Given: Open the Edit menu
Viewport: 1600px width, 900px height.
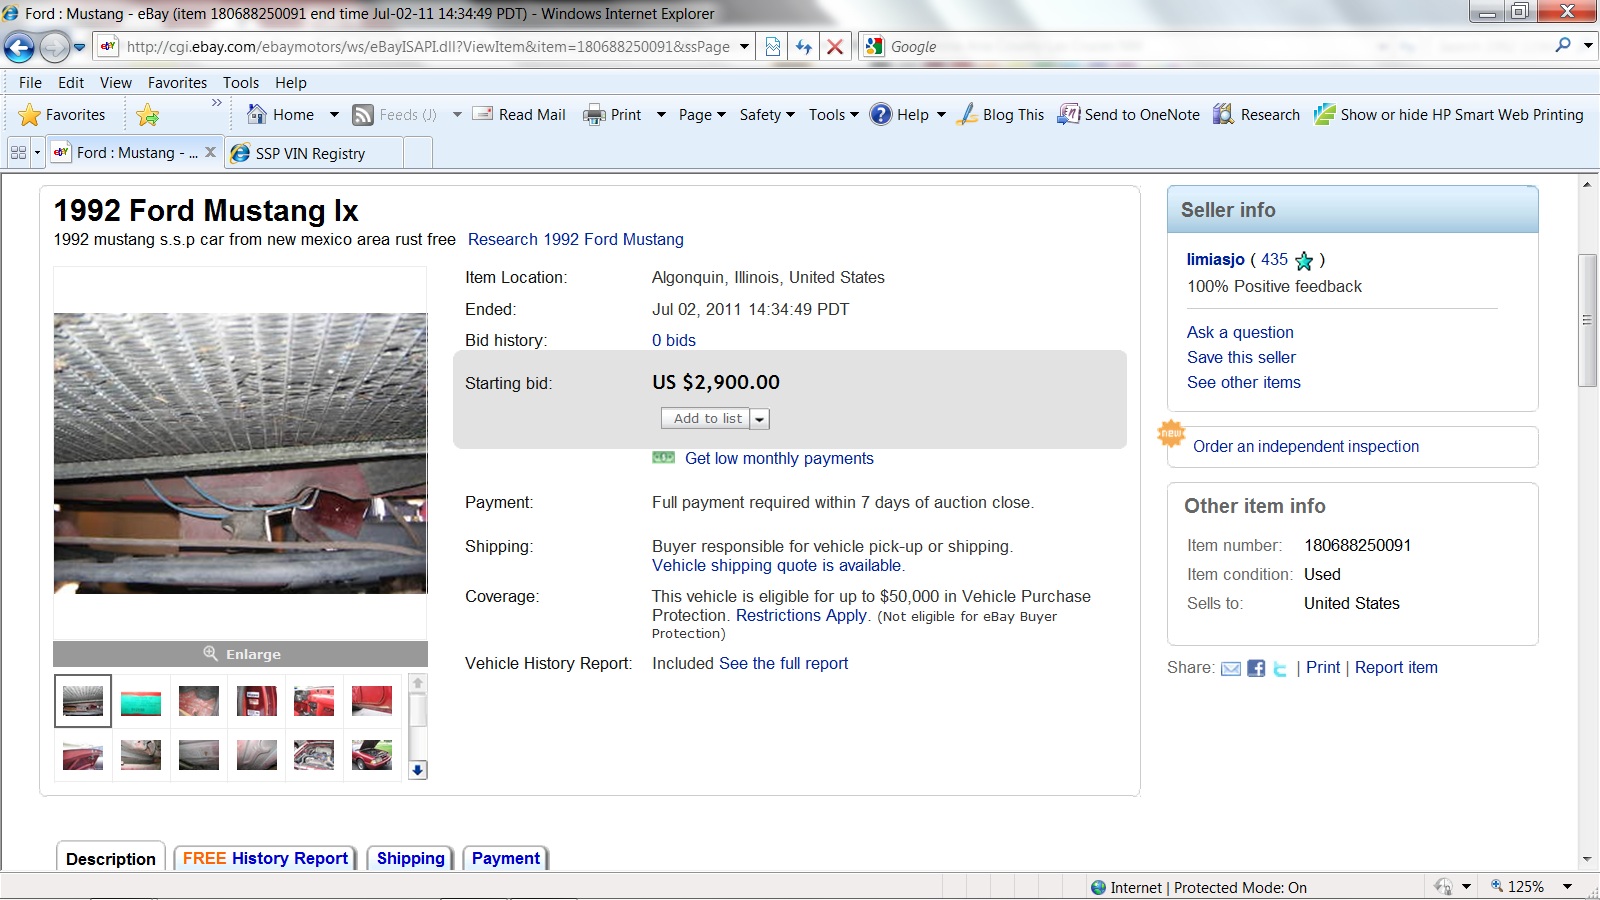Looking at the screenshot, I should (x=71, y=82).
